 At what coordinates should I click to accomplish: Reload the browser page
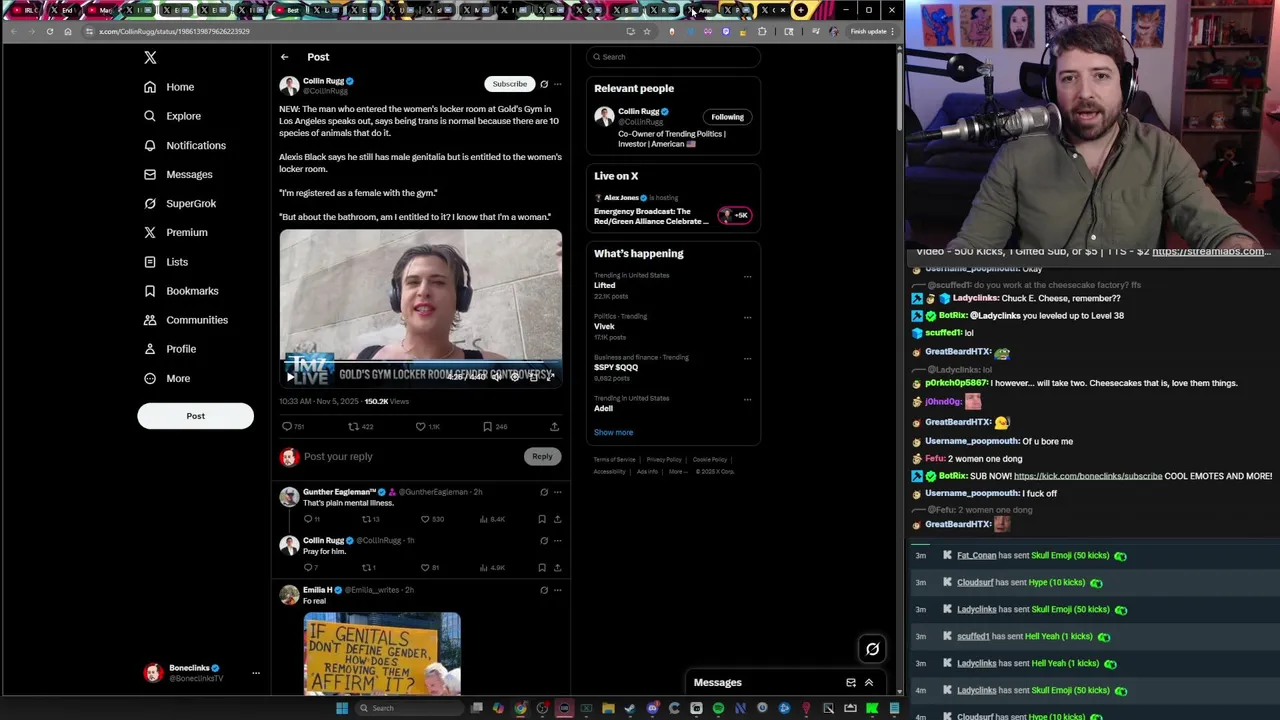pos(50,31)
